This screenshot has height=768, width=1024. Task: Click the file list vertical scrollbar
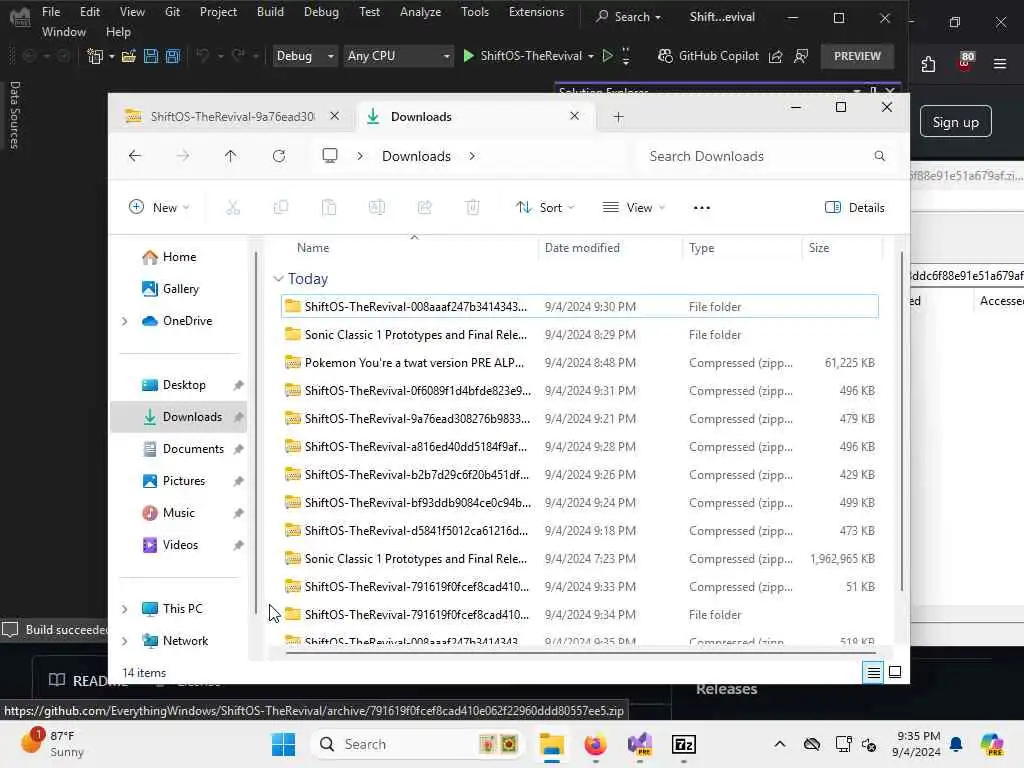coord(902,421)
